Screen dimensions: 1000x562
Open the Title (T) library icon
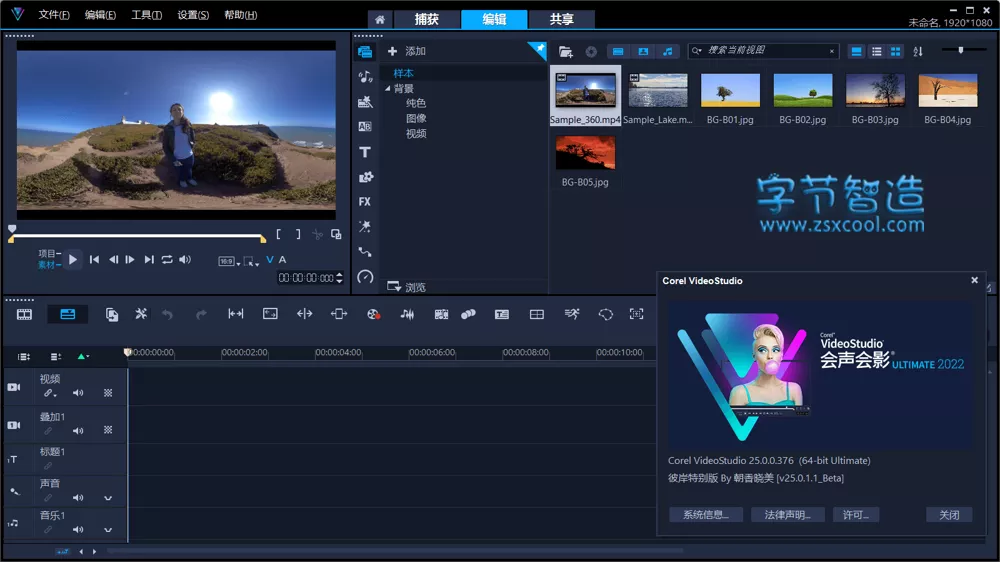coord(365,152)
